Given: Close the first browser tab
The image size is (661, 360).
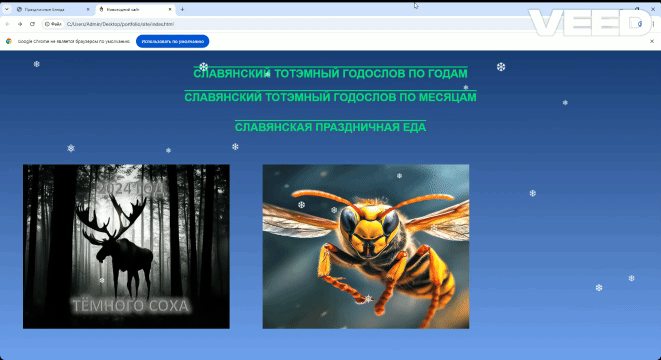Looking at the screenshot, I should (88, 9).
